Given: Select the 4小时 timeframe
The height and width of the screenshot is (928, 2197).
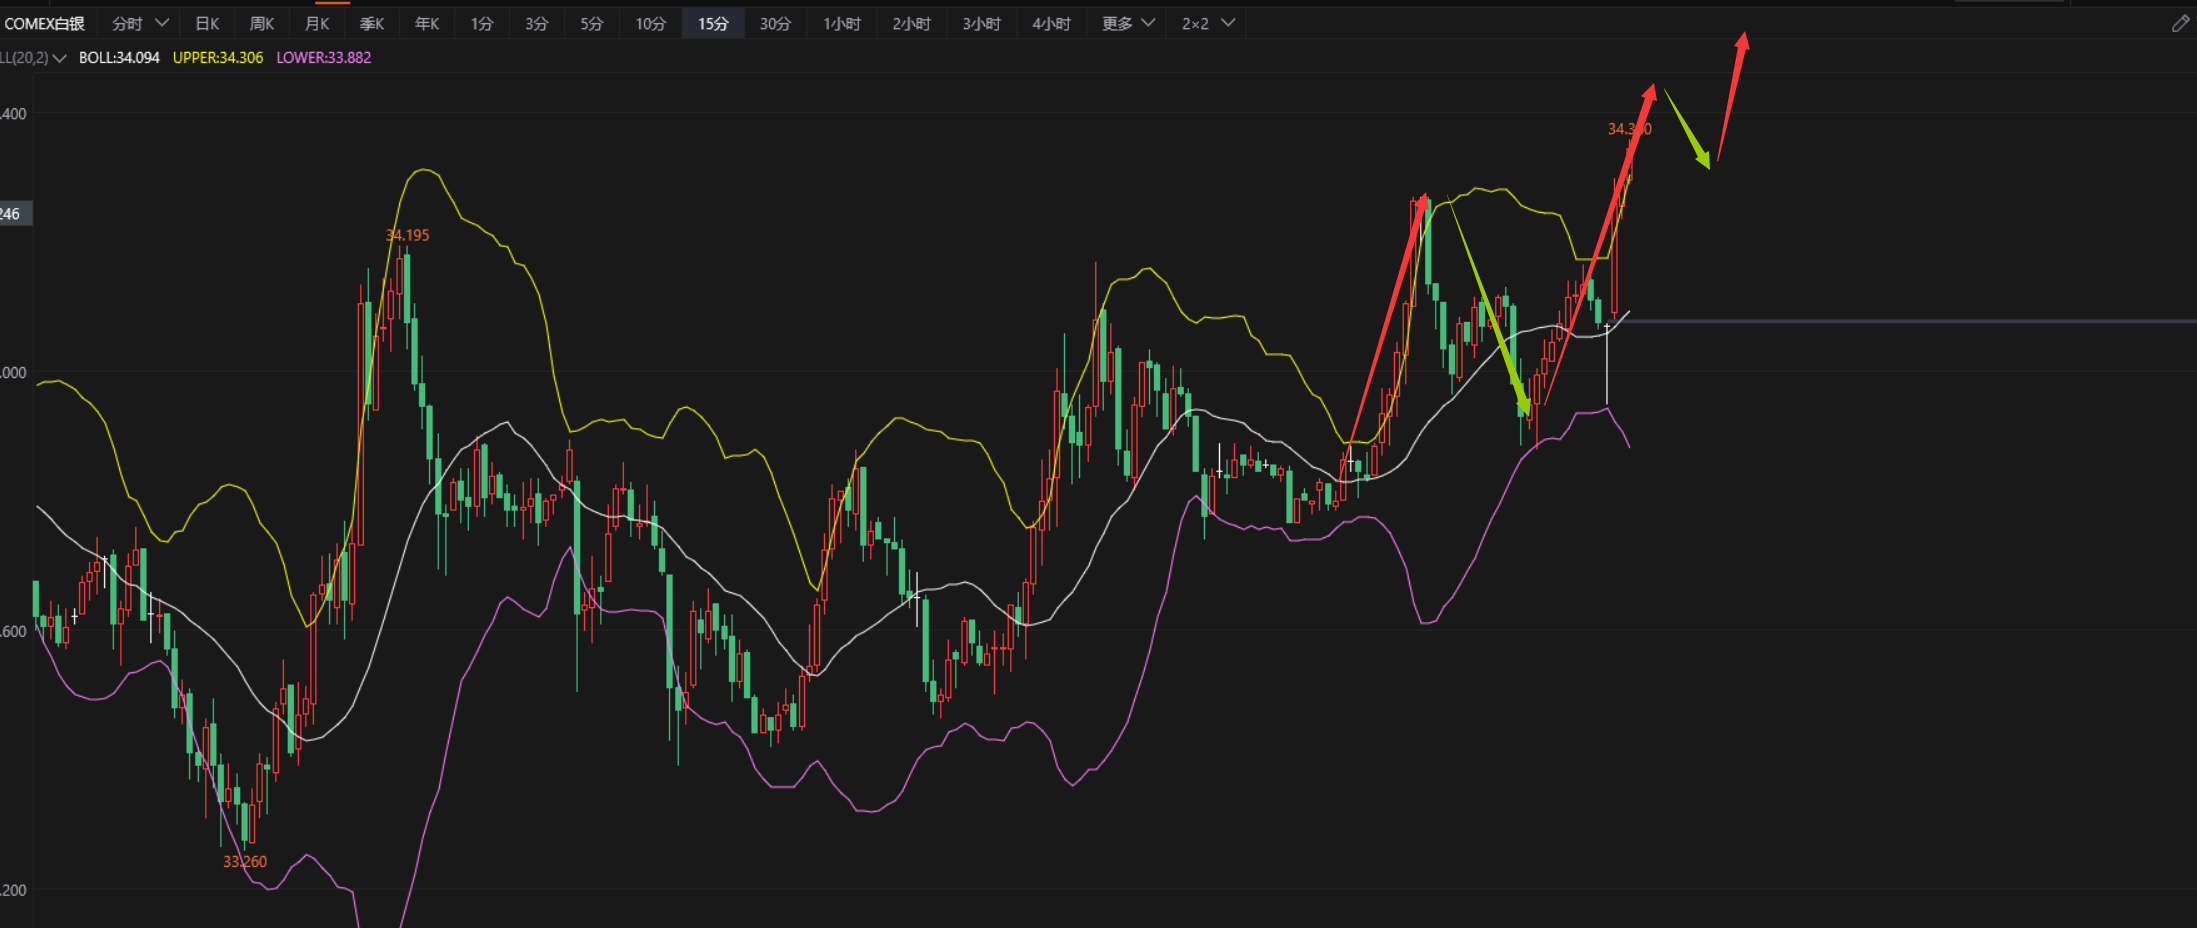Looking at the screenshot, I should [1052, 23].
